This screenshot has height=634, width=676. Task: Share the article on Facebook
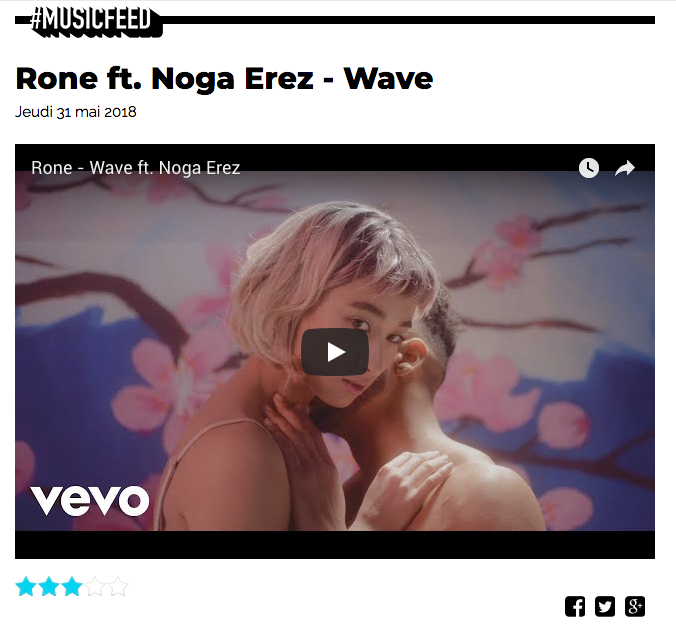(575, 606)
